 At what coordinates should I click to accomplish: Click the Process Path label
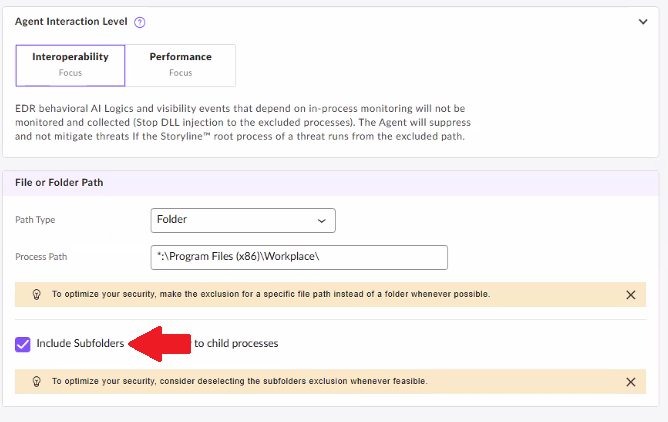pos(41,257)
